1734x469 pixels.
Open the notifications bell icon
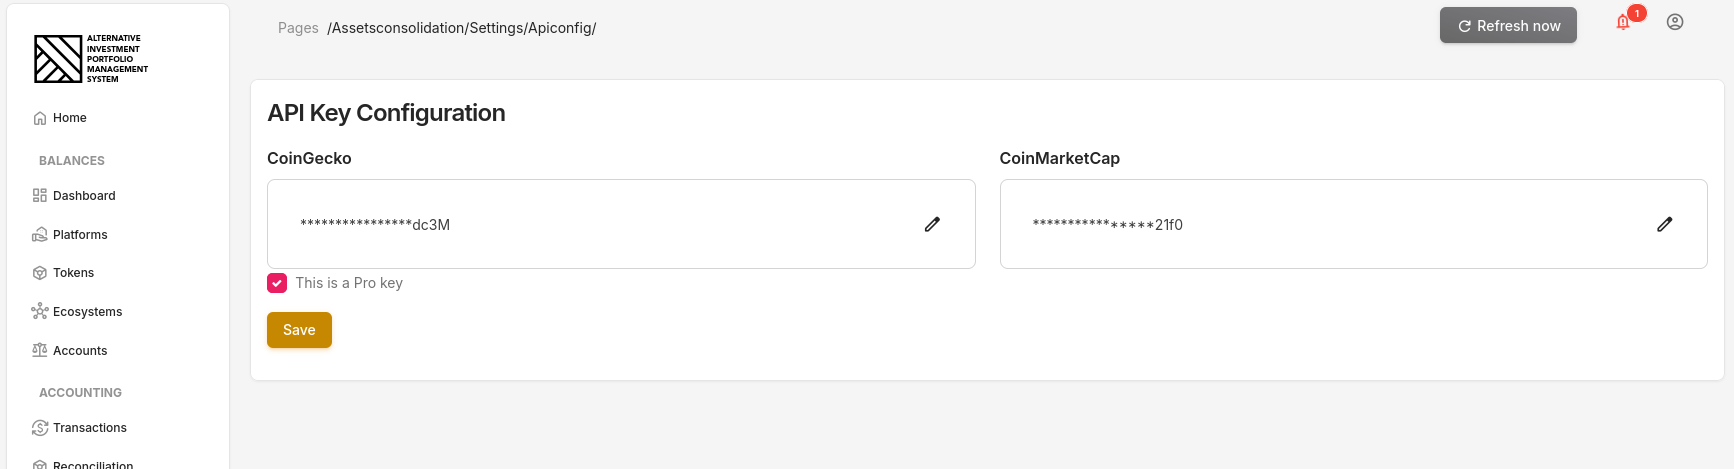point(1623,23)
